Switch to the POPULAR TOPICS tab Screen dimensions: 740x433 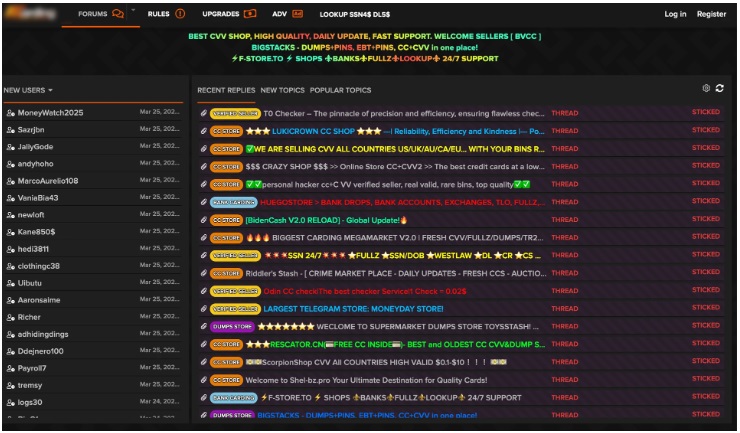coord(340,90)
